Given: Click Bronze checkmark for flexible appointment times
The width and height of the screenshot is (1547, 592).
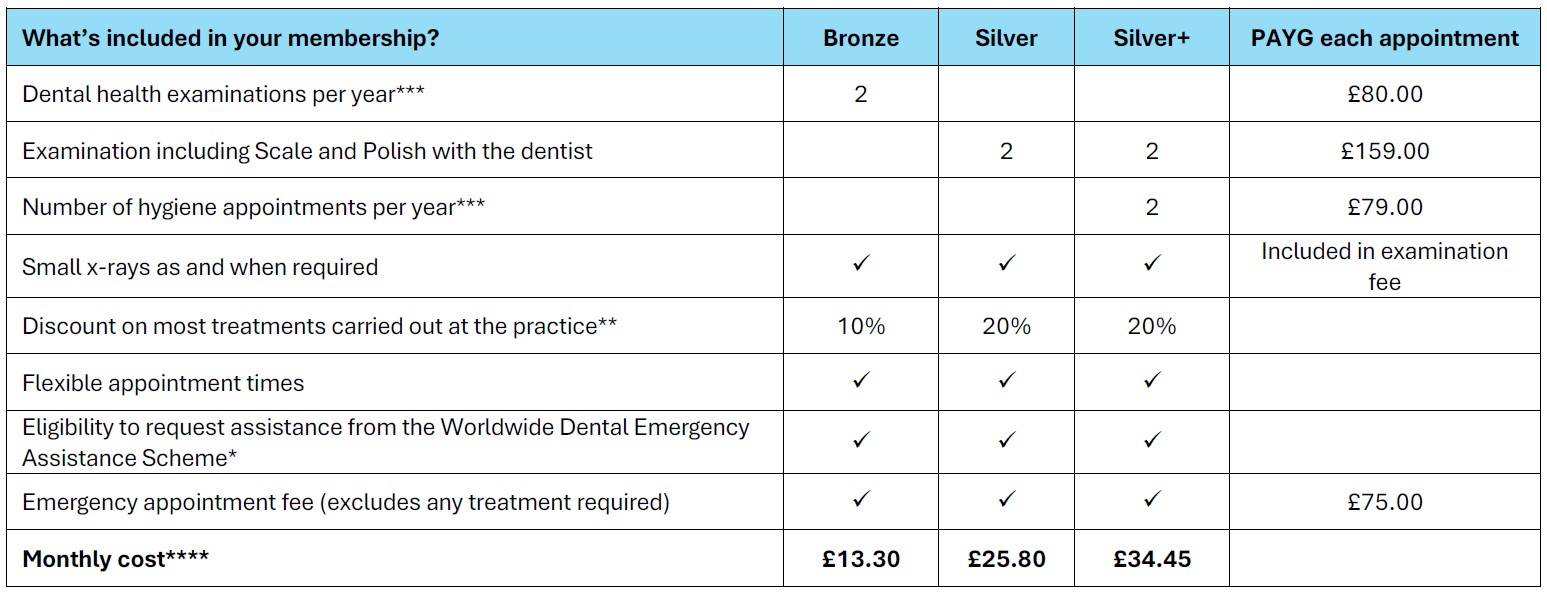Looking at the screenshot, I should point(861,381).
